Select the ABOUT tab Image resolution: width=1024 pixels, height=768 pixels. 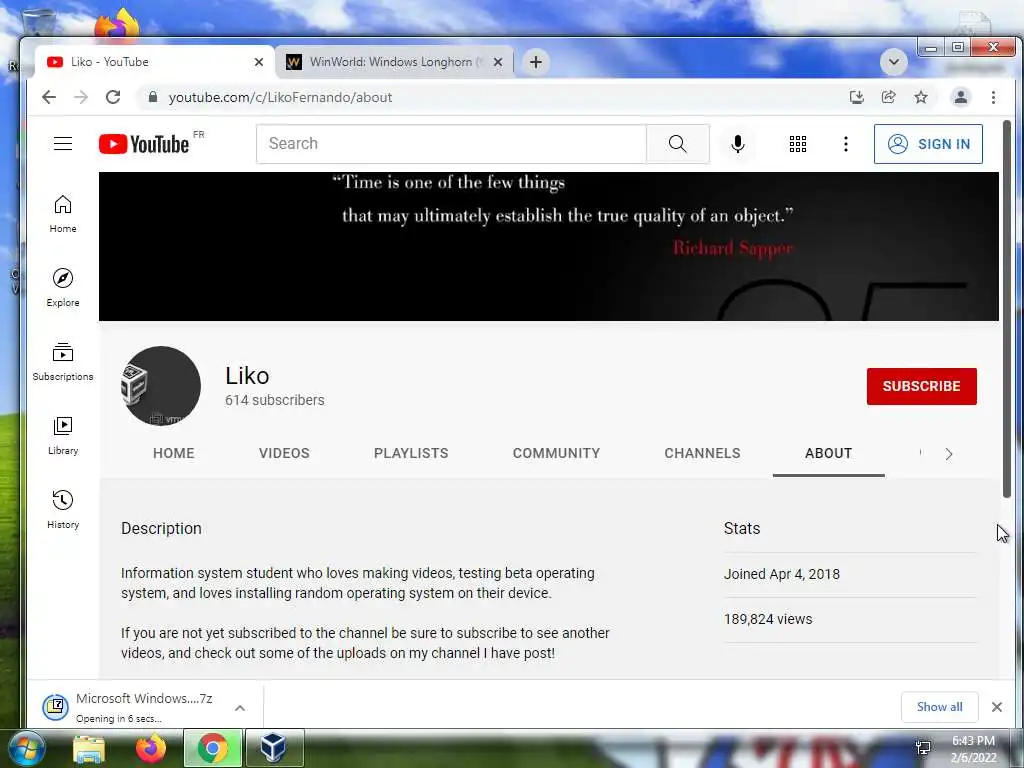click(x=828, y=453)
